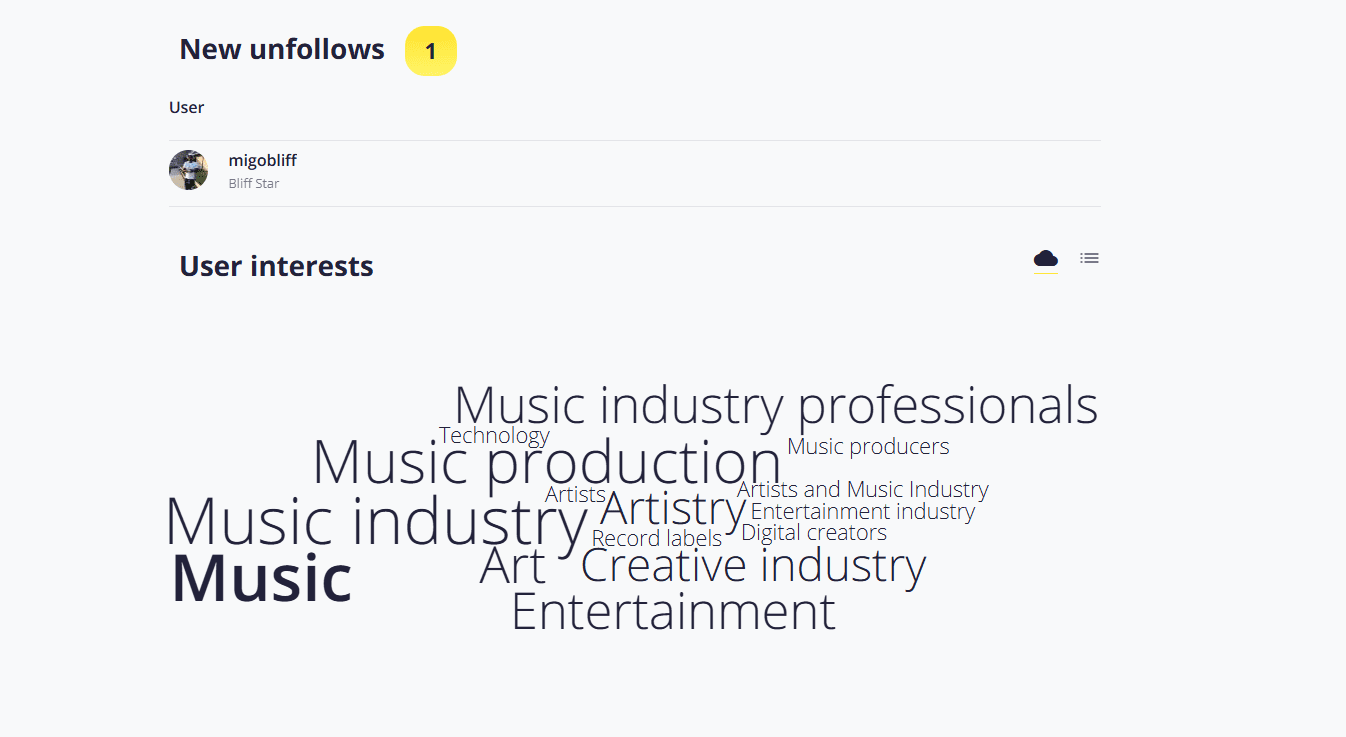The height and width of the screenshot is (737, 1346).
Task: Select Creative industry in the word cloud
Action: (x=752, y=565)
